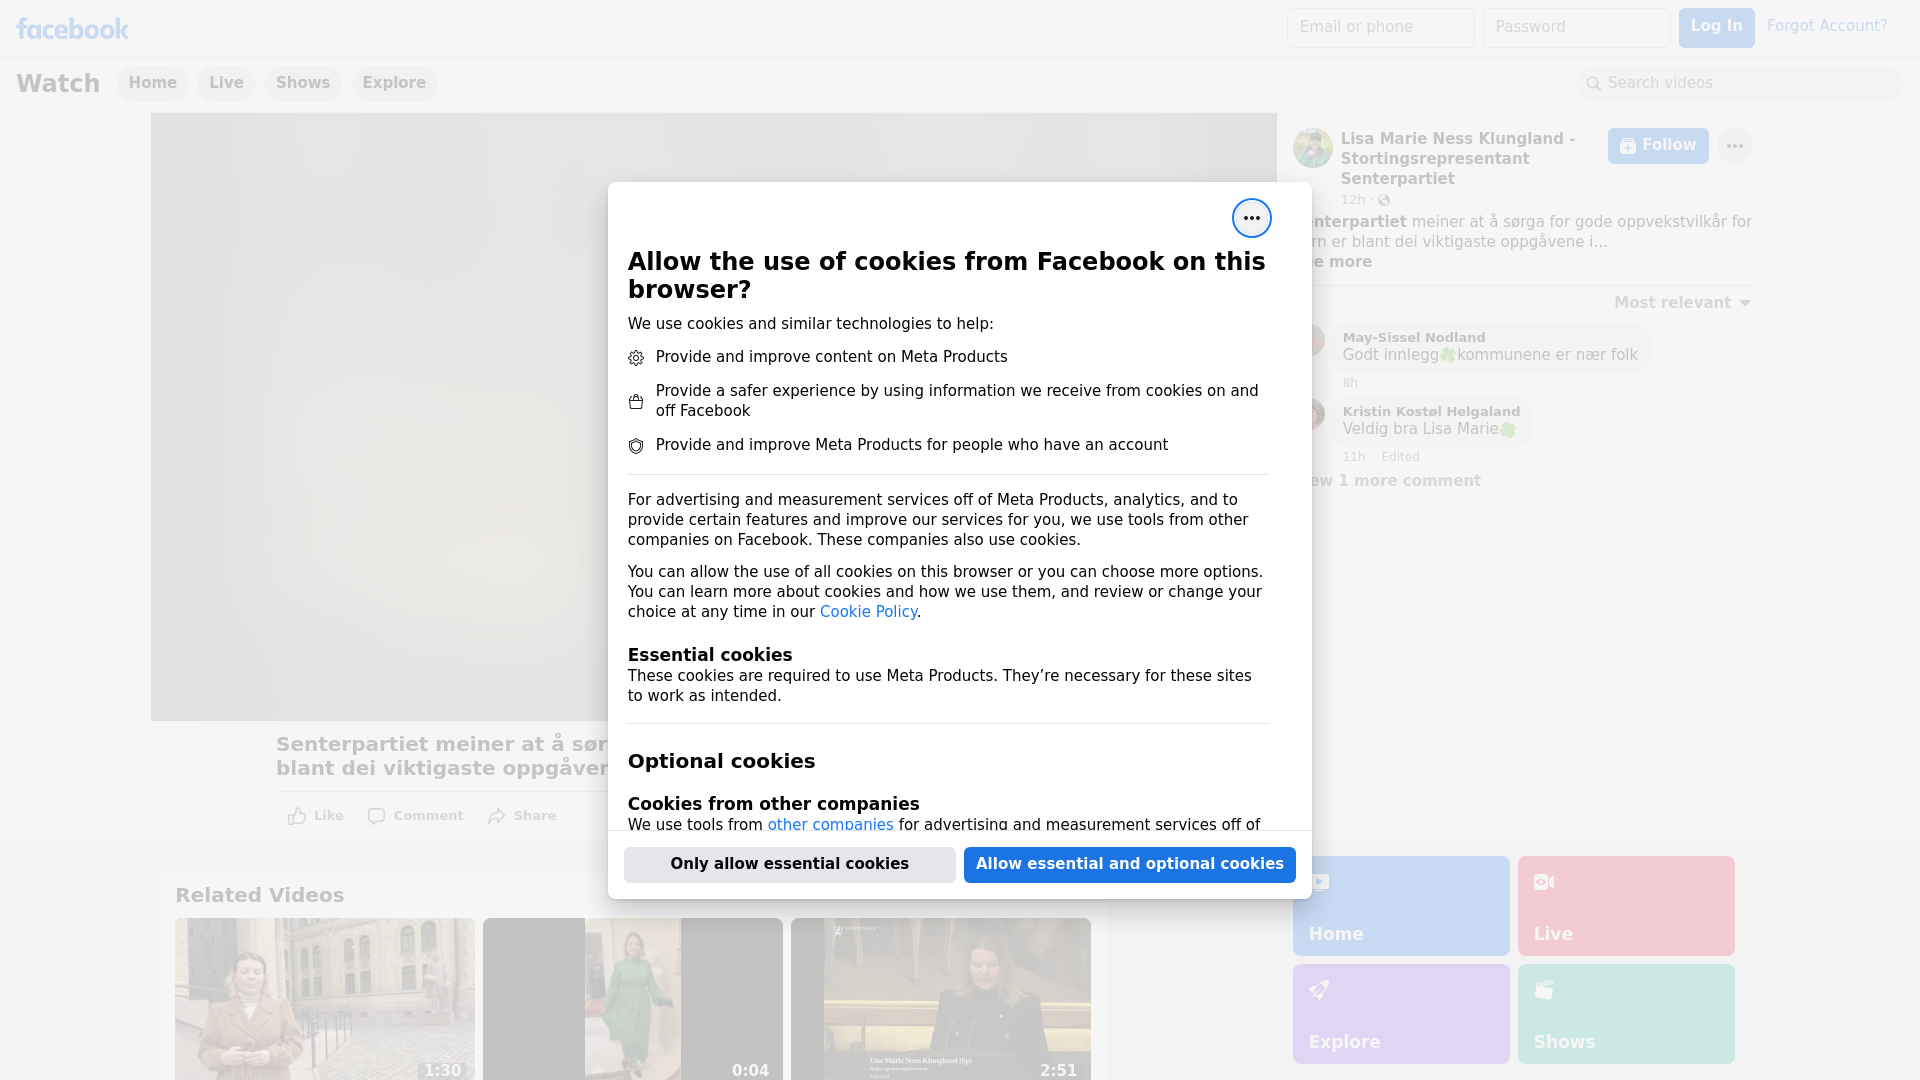This screenshot has height=1080, width=1920.
Task: Focus the Password field
Action: pos(1576,28)
